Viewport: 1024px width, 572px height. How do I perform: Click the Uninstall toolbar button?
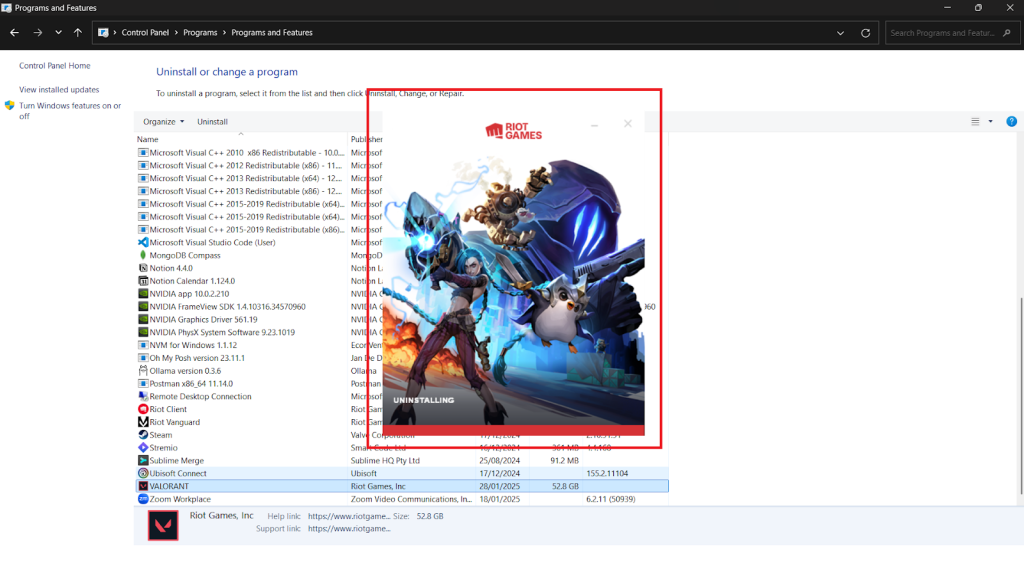[x=212, y=121]
